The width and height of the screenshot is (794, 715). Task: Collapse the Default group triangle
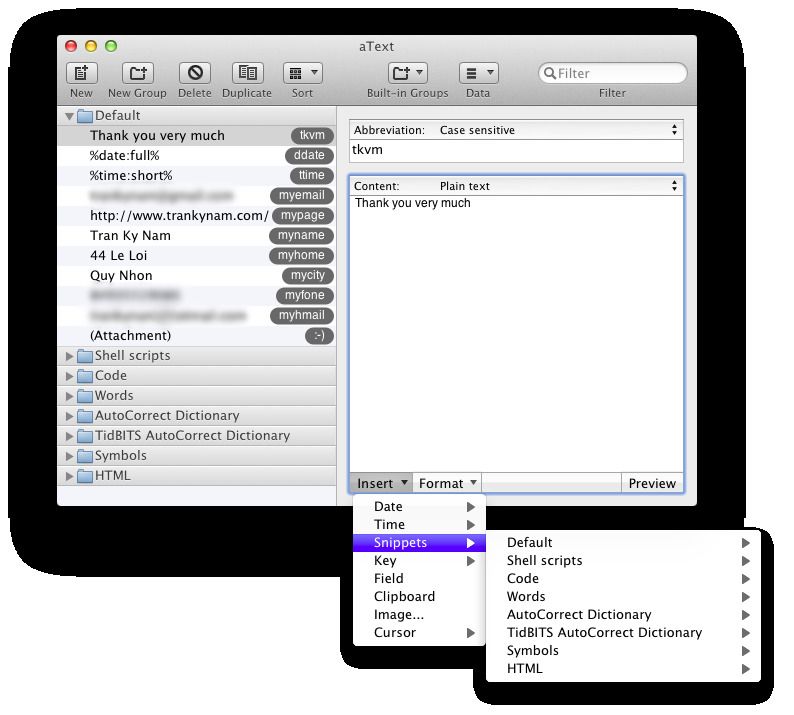[70, 116]
